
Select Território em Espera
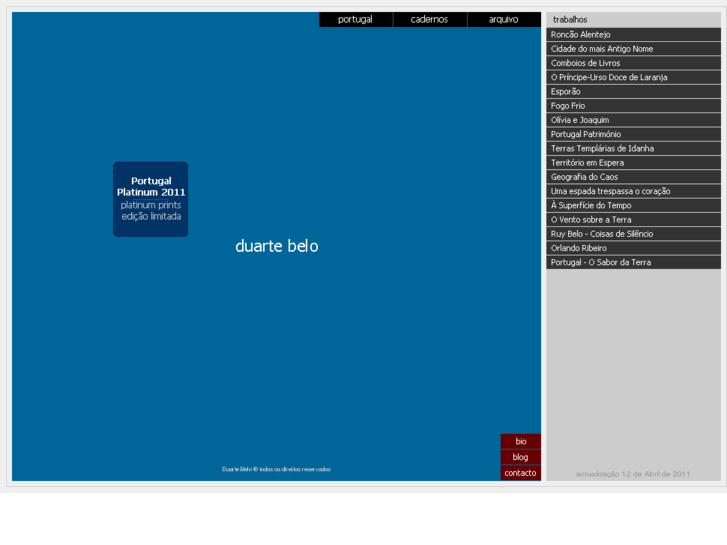pyautogui.click(x=633, y=163)
